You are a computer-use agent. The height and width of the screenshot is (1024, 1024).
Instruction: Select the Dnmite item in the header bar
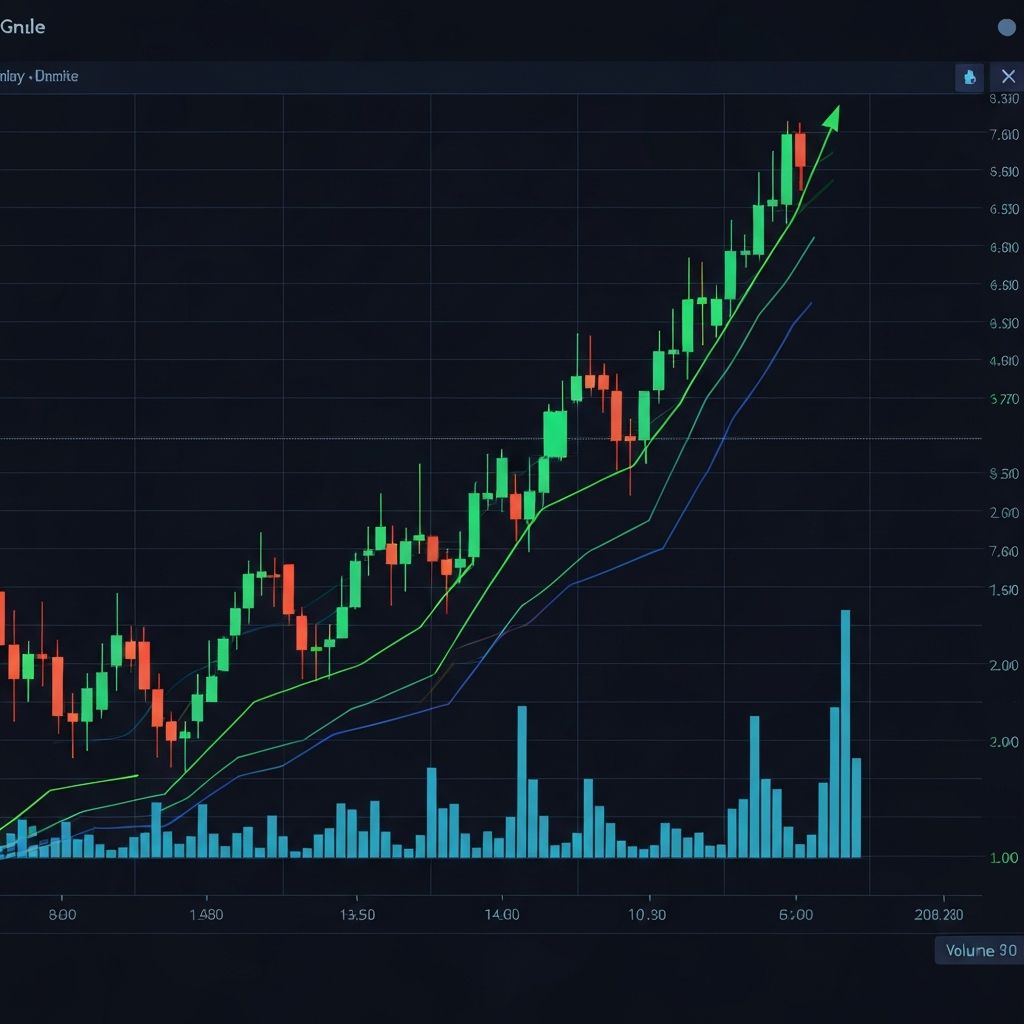click(x=56, y=76)
